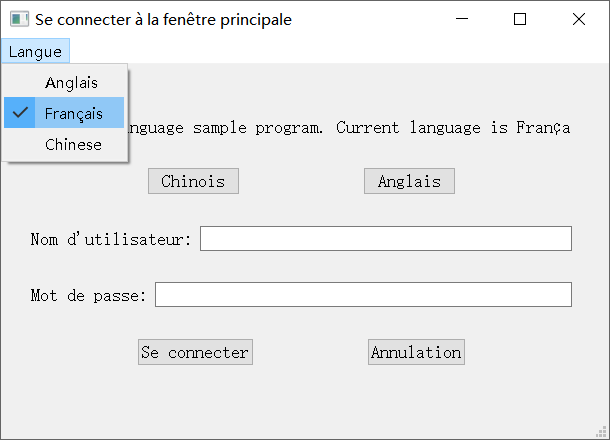The image size is (610, 440).
Task: Select Anglais from the Langue menu
Action: [72, 83]
